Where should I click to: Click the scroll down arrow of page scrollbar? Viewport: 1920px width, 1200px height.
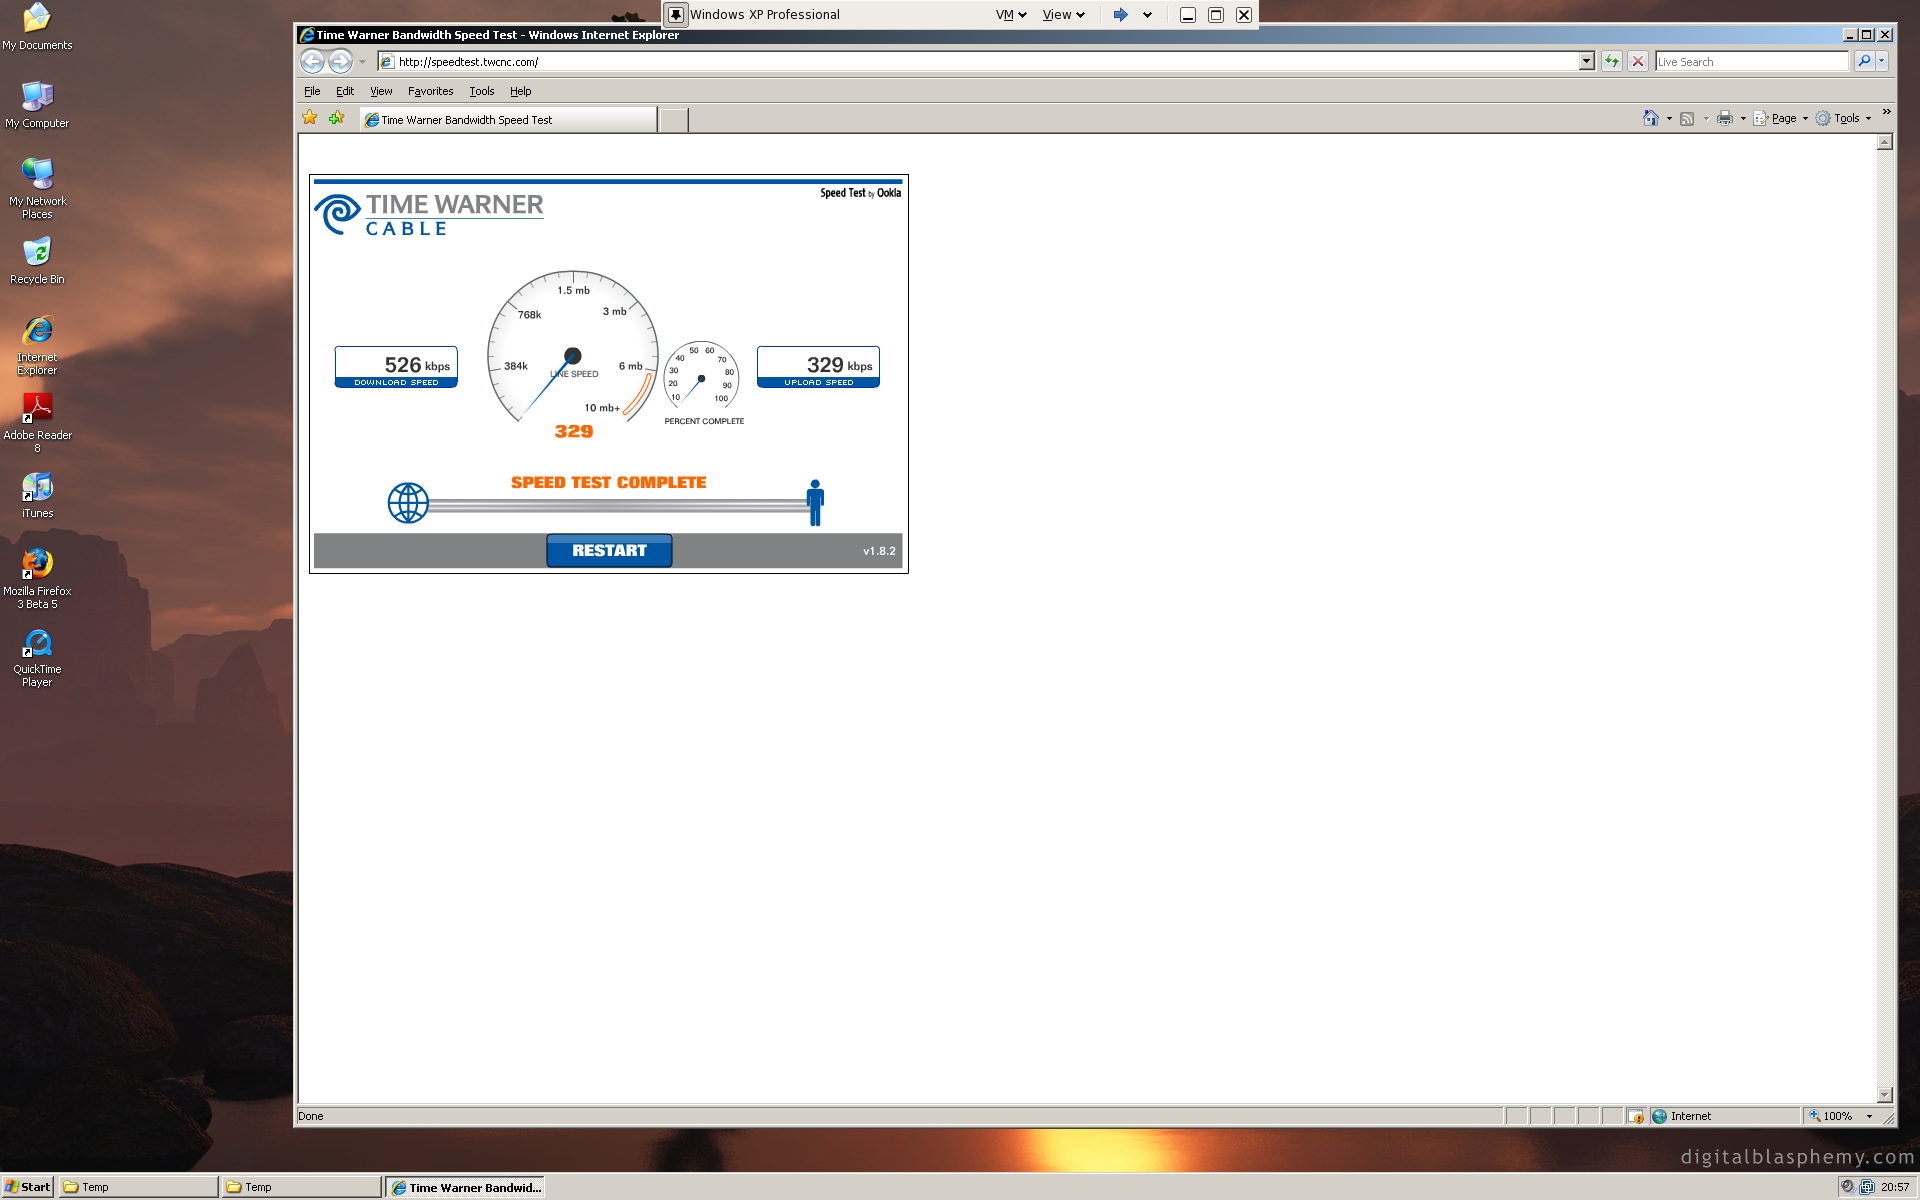pyautogui.click(x=1885, y=1095)
